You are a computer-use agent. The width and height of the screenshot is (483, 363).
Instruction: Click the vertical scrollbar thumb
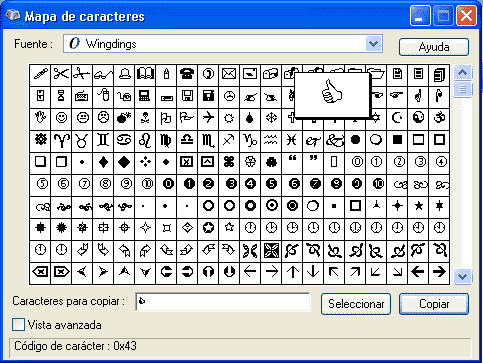(462, 89)
